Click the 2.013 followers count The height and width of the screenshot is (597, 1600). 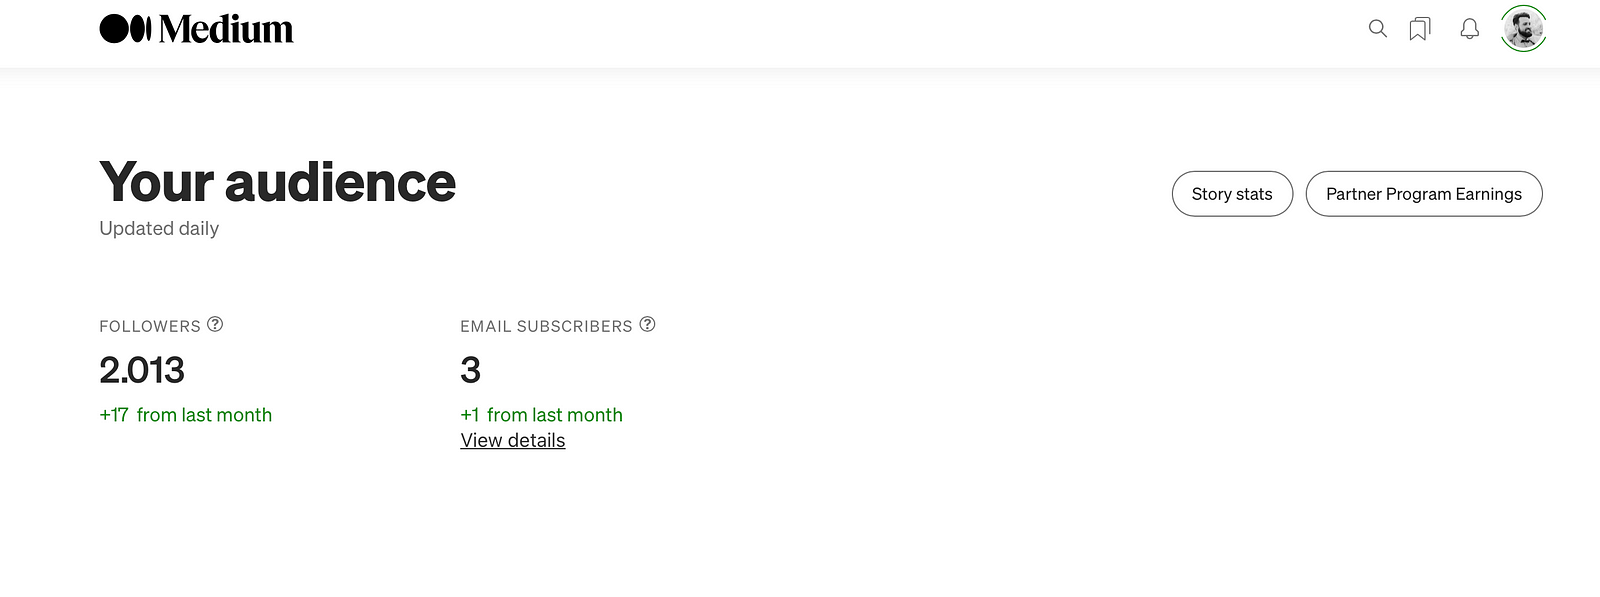coord(142,371)
